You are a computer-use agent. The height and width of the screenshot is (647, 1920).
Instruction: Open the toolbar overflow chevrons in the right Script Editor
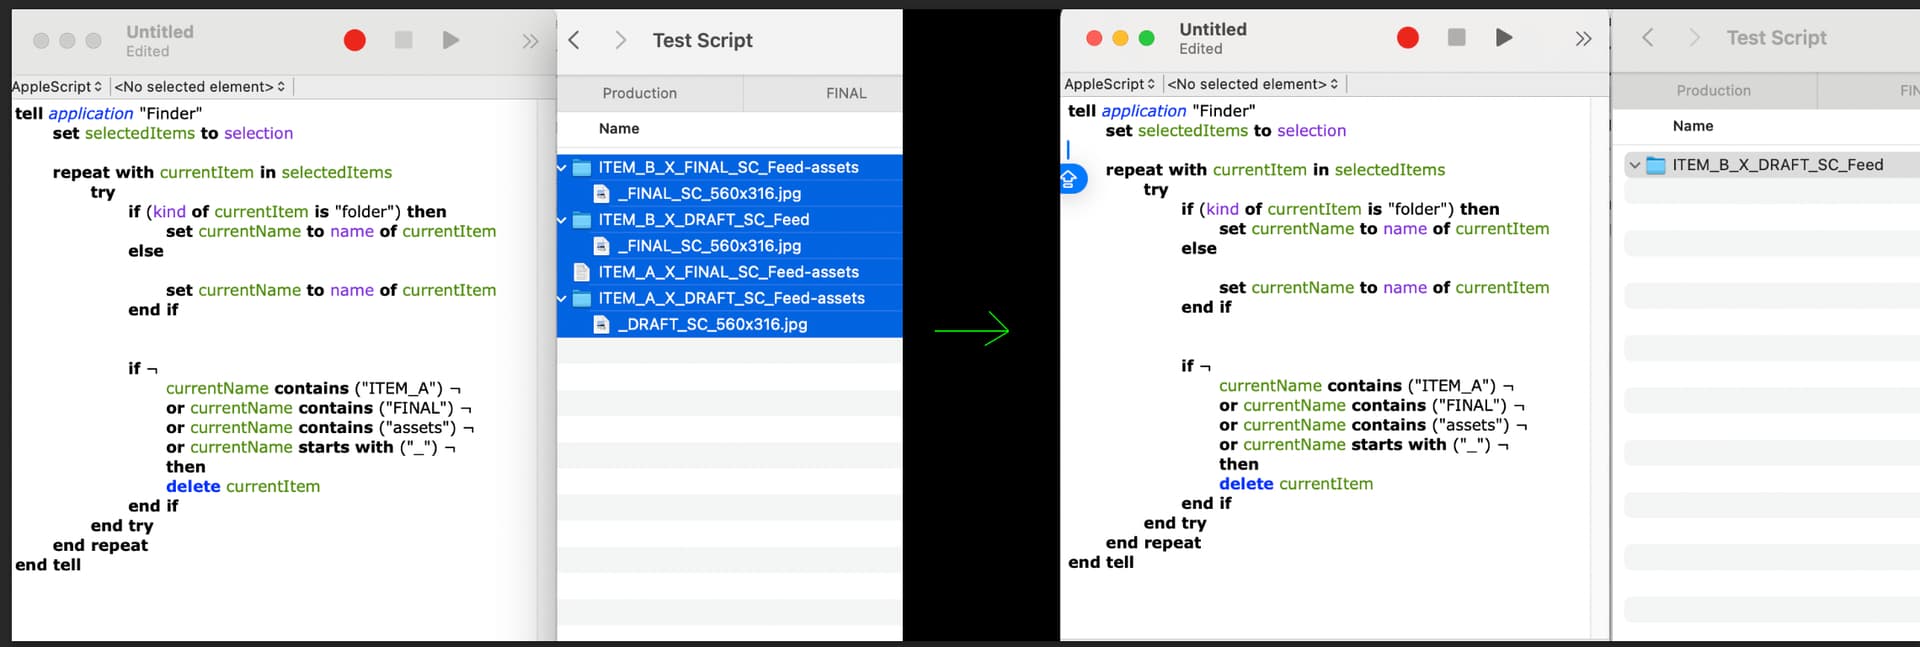tap(1583, 38)
